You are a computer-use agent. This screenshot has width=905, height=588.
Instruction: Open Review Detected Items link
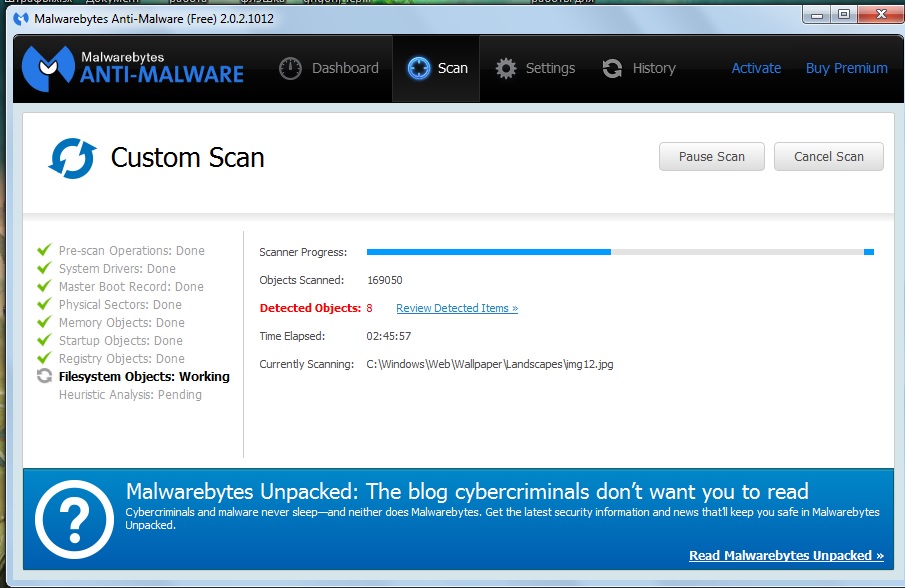pyautogui.click(x=457, y=308)
